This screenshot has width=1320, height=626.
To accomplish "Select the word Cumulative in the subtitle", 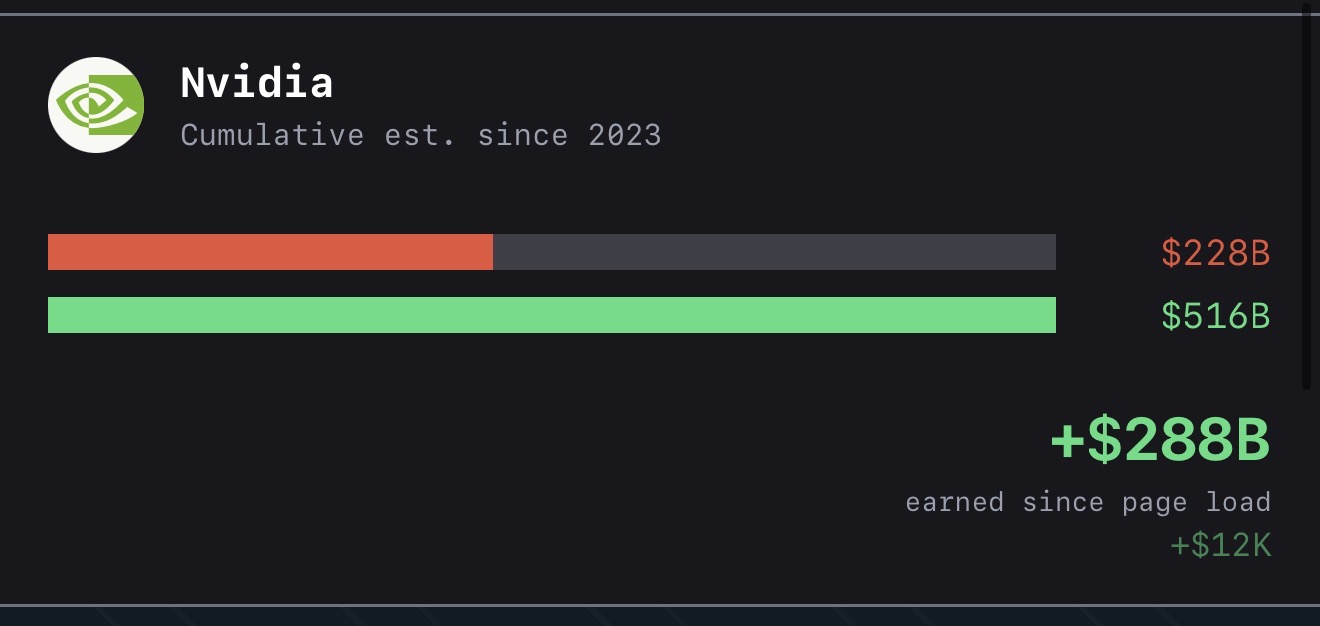I will [x=272, y=135].
